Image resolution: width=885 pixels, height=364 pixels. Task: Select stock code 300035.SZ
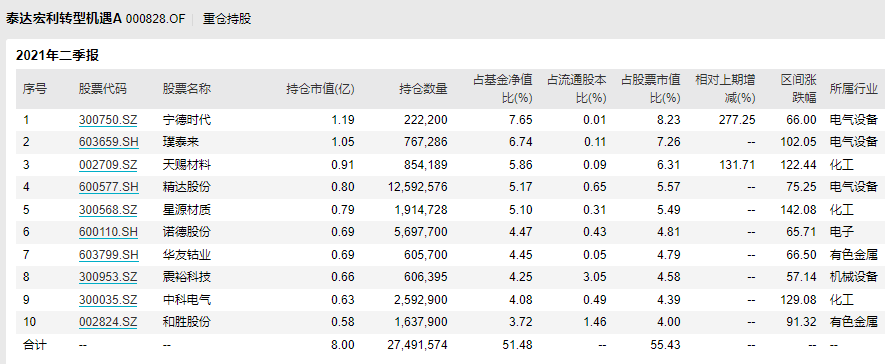point(108,300)
